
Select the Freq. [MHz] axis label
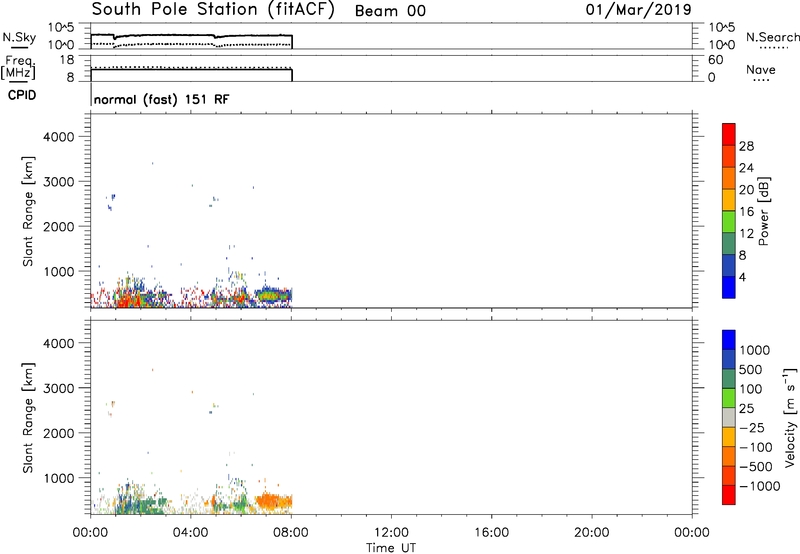pos(19,68)
